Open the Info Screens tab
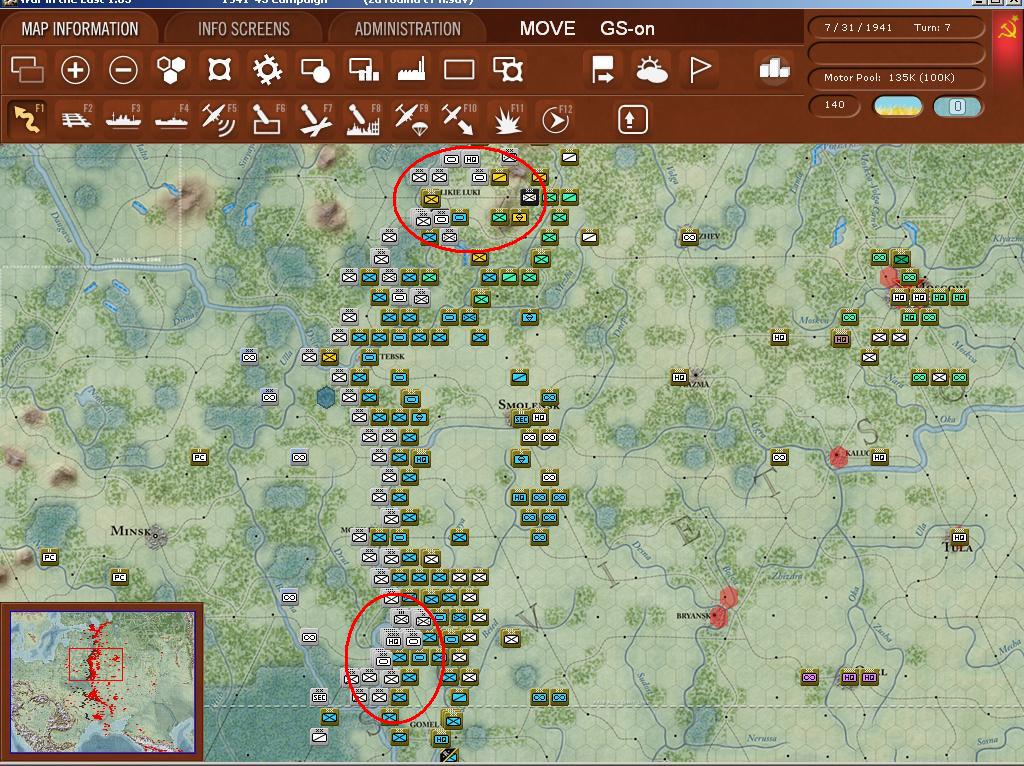1024x766 pixels. (244, 29)
